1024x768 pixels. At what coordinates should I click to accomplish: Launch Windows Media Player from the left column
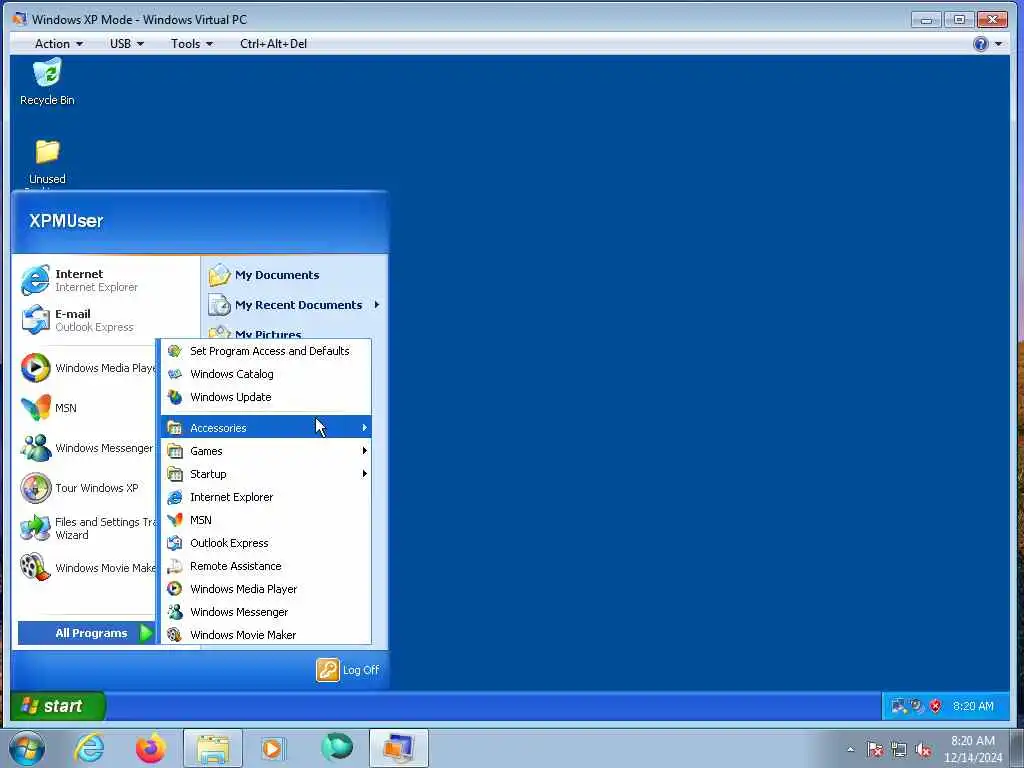(x=87, y=368)
